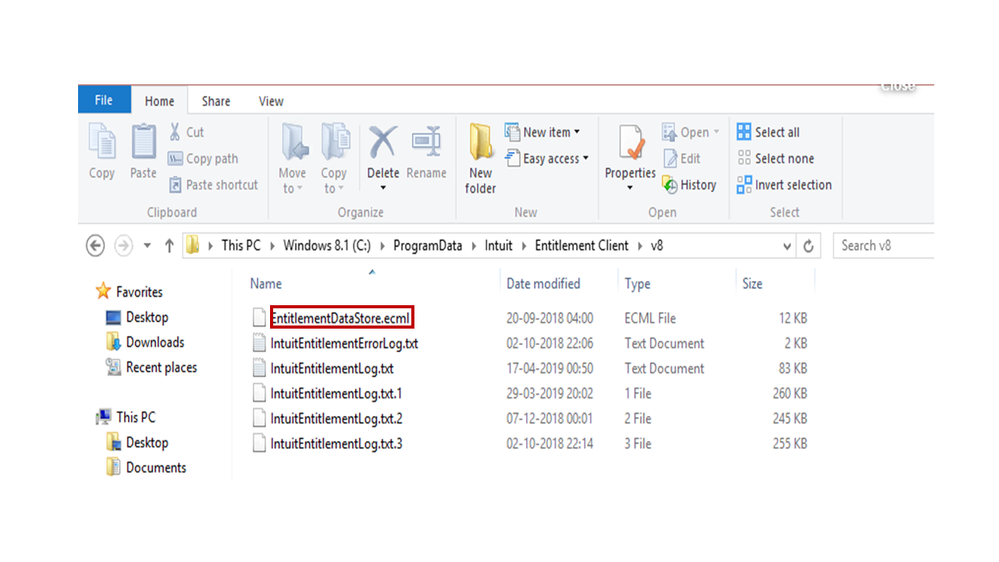Click This PC in the address bar
This screenshot has height=562, width=999.
241,245
